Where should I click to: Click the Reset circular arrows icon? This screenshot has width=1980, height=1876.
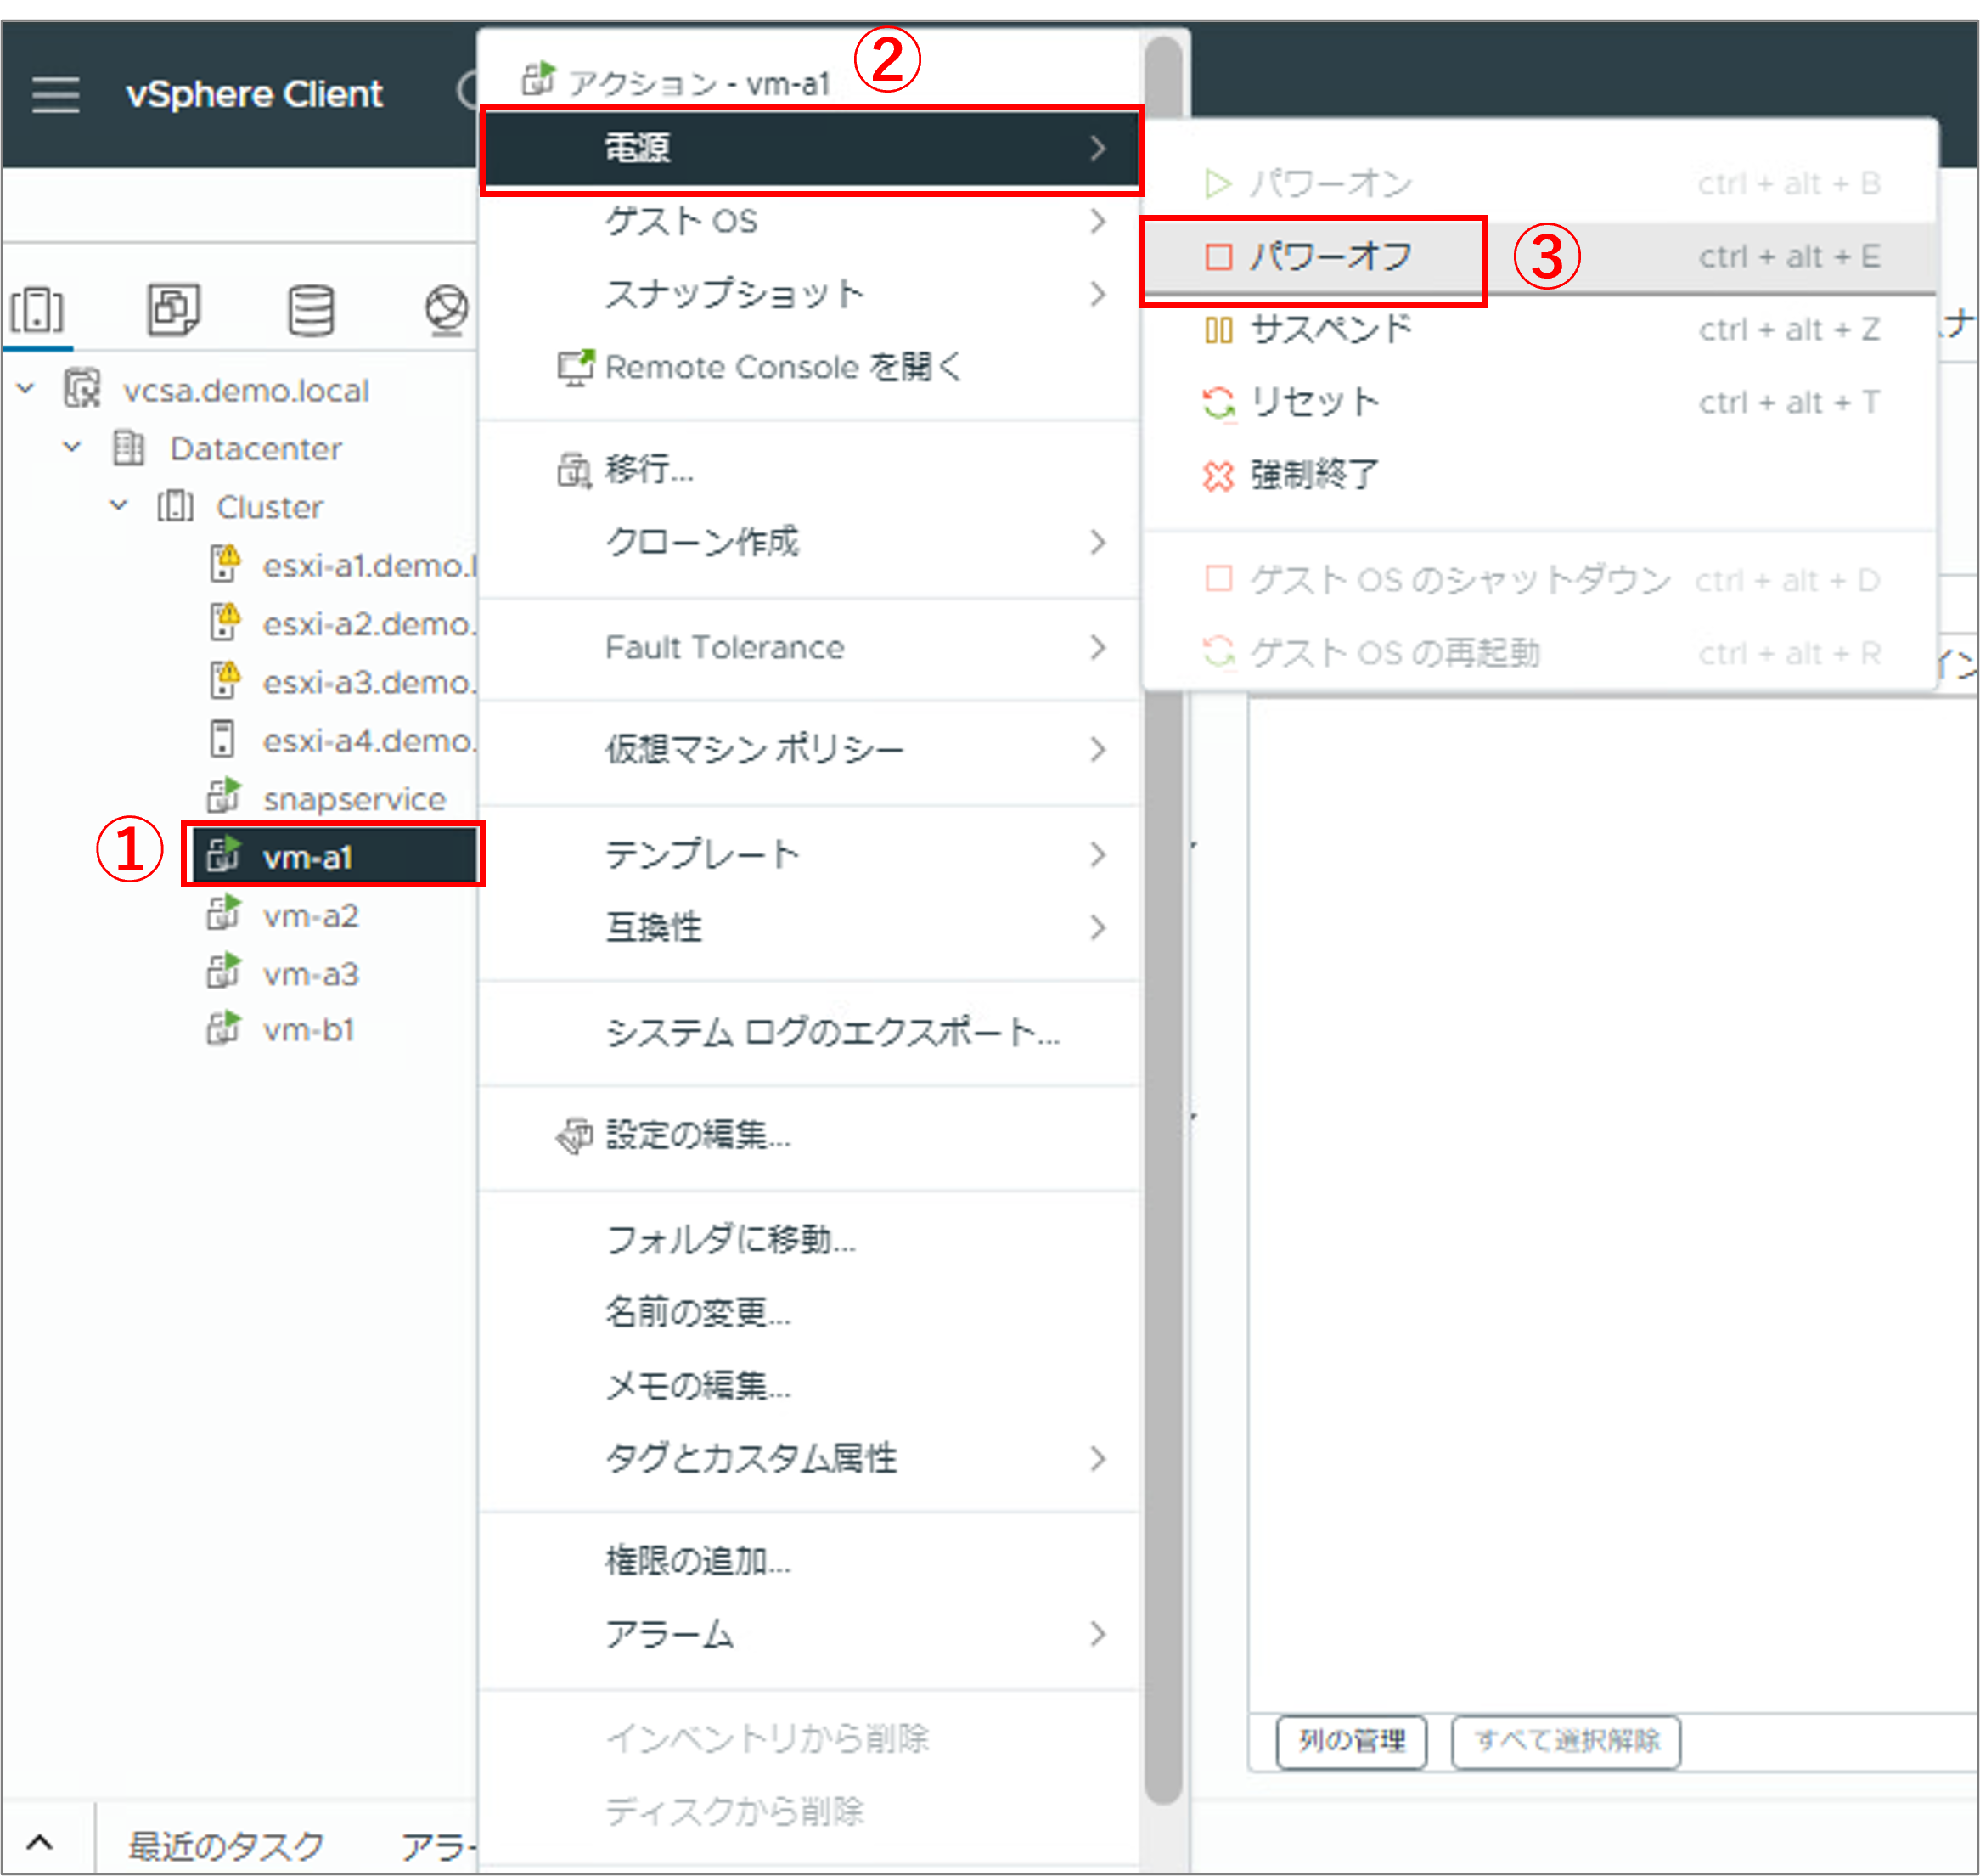pos(1218,403)
